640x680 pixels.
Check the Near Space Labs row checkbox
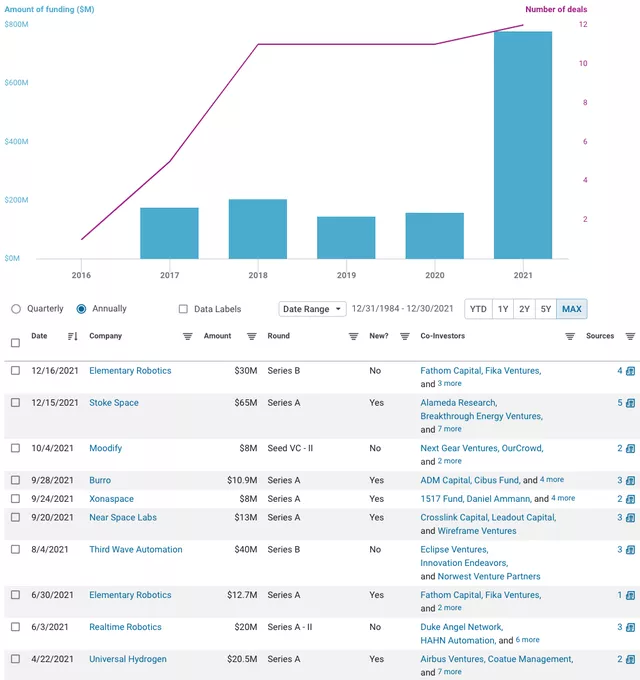[x=16, y=517]
